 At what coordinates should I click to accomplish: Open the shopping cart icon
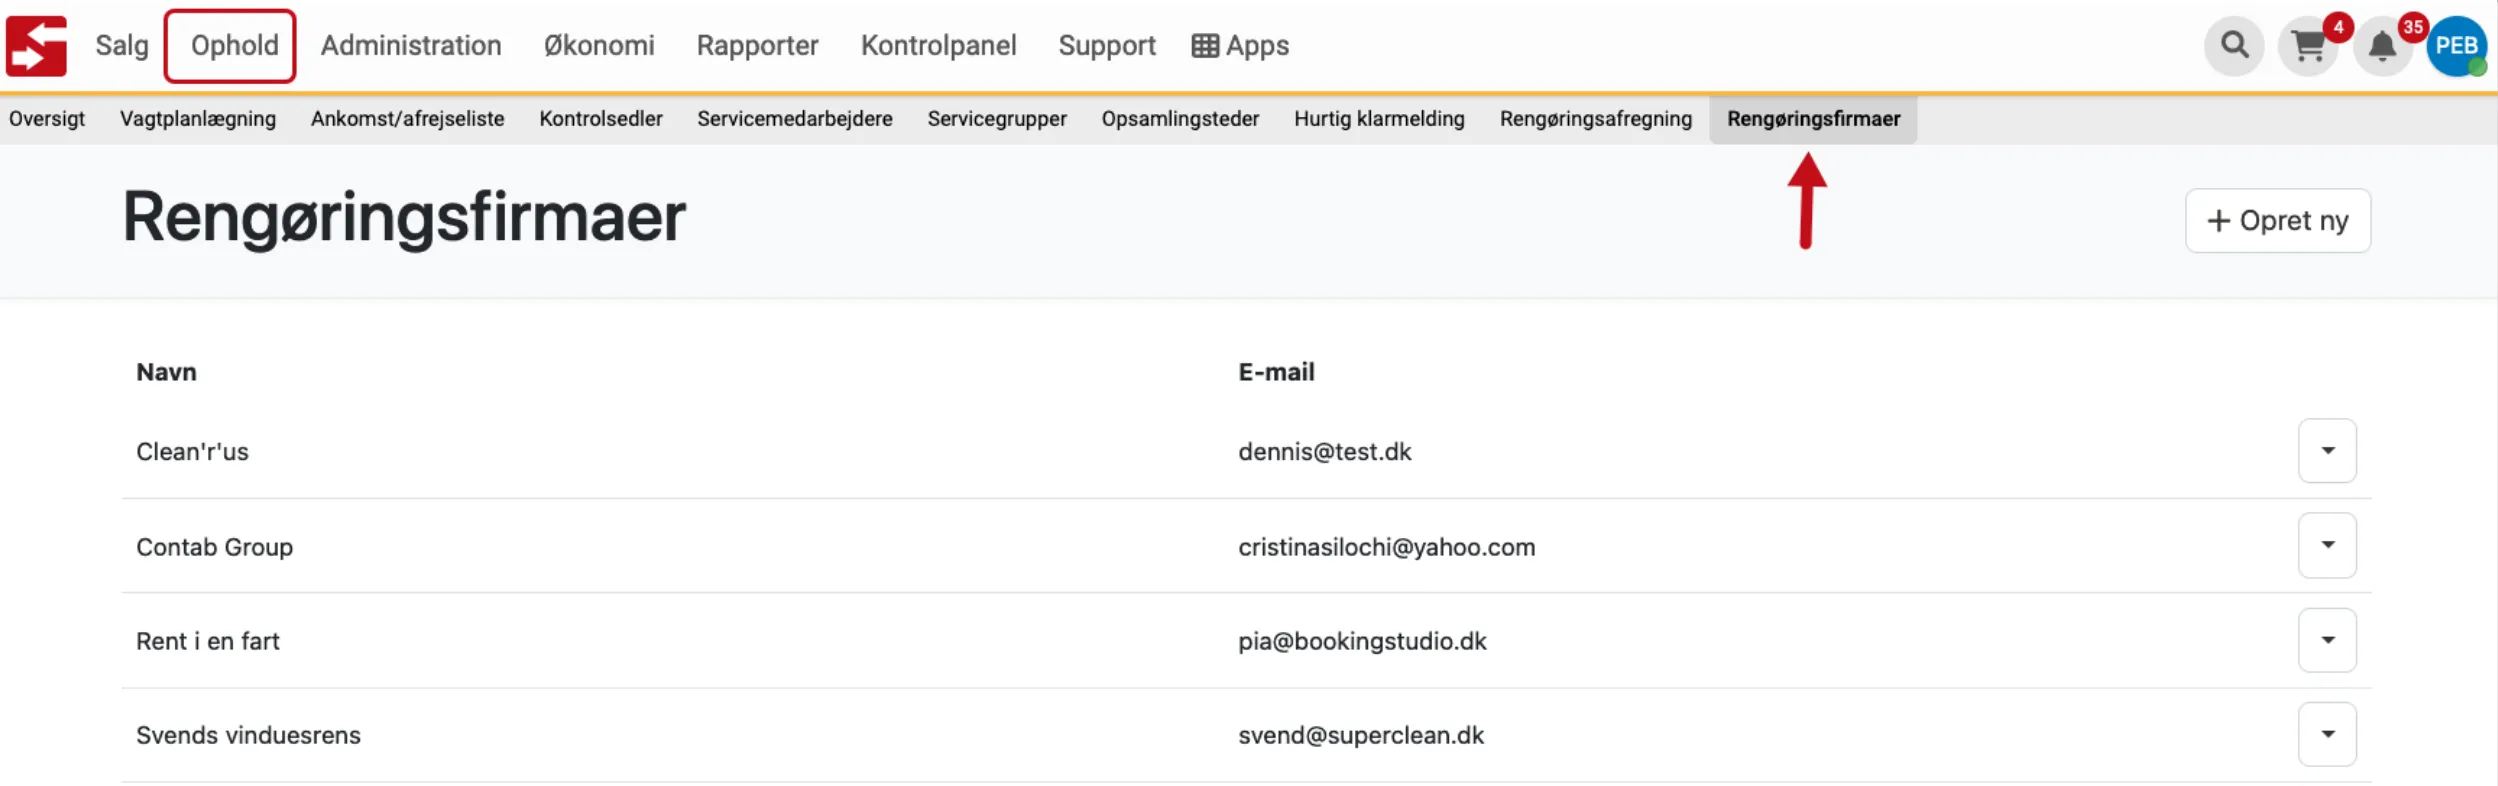coord(2308,46)
